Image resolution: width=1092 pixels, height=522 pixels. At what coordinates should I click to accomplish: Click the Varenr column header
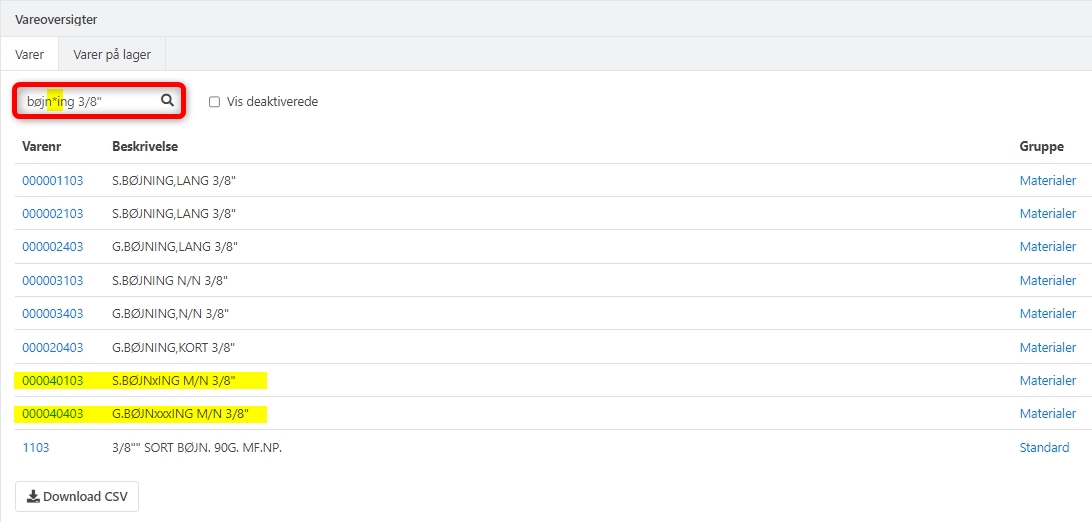pos(42,147)
